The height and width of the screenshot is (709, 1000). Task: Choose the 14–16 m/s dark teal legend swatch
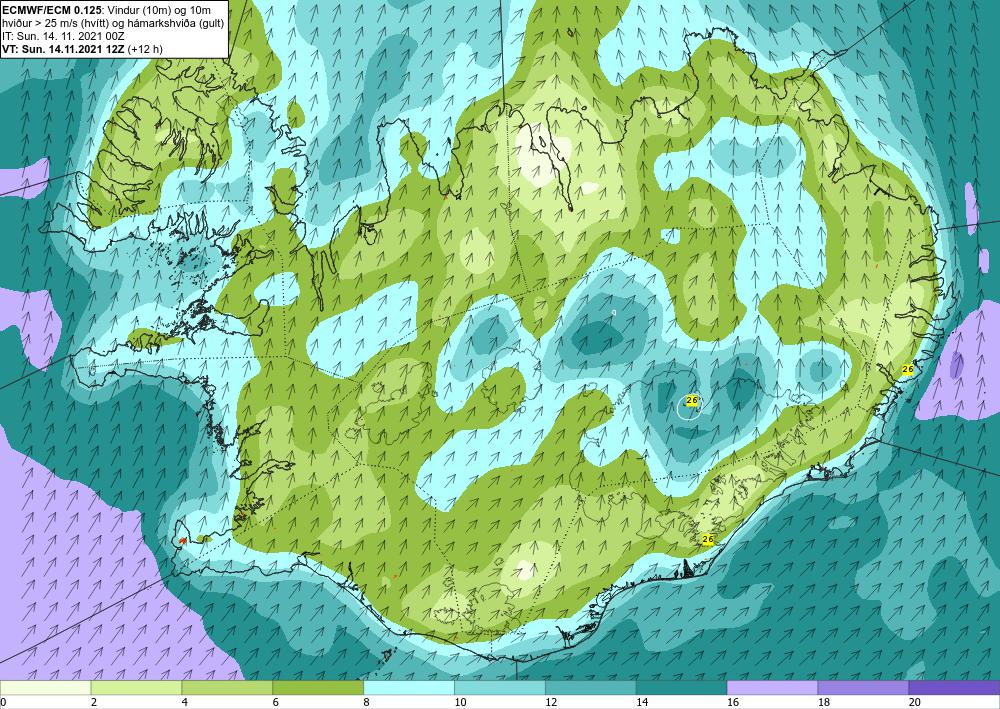coord(681,688)
